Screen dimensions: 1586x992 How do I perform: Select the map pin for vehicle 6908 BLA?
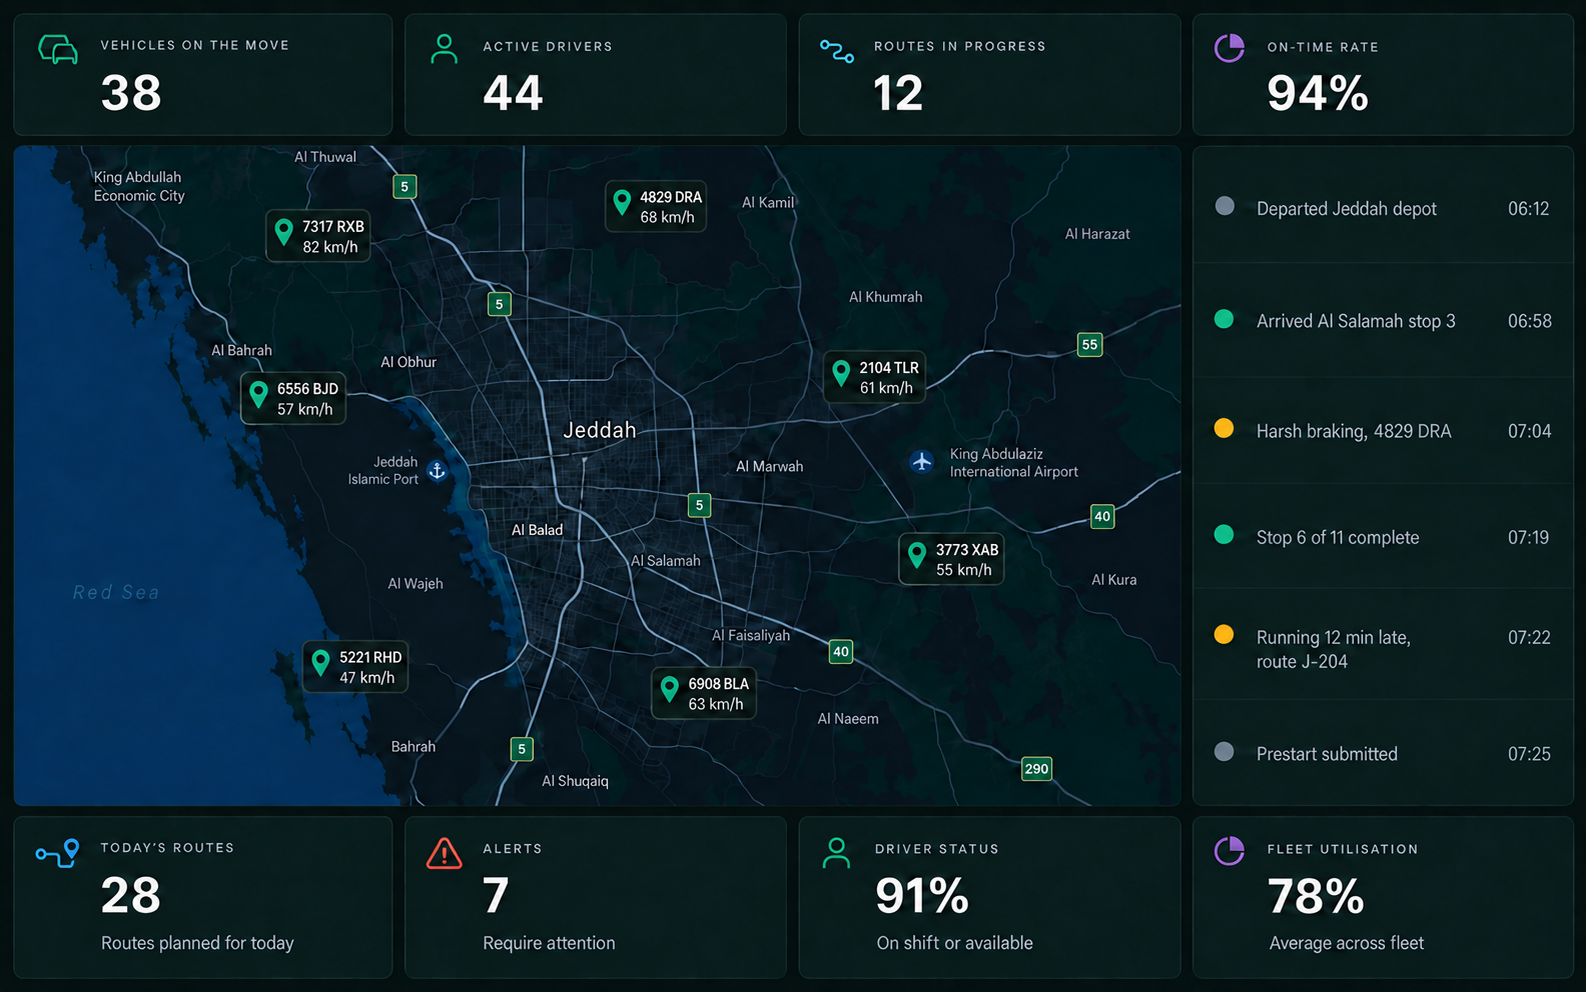click(670, 690)
